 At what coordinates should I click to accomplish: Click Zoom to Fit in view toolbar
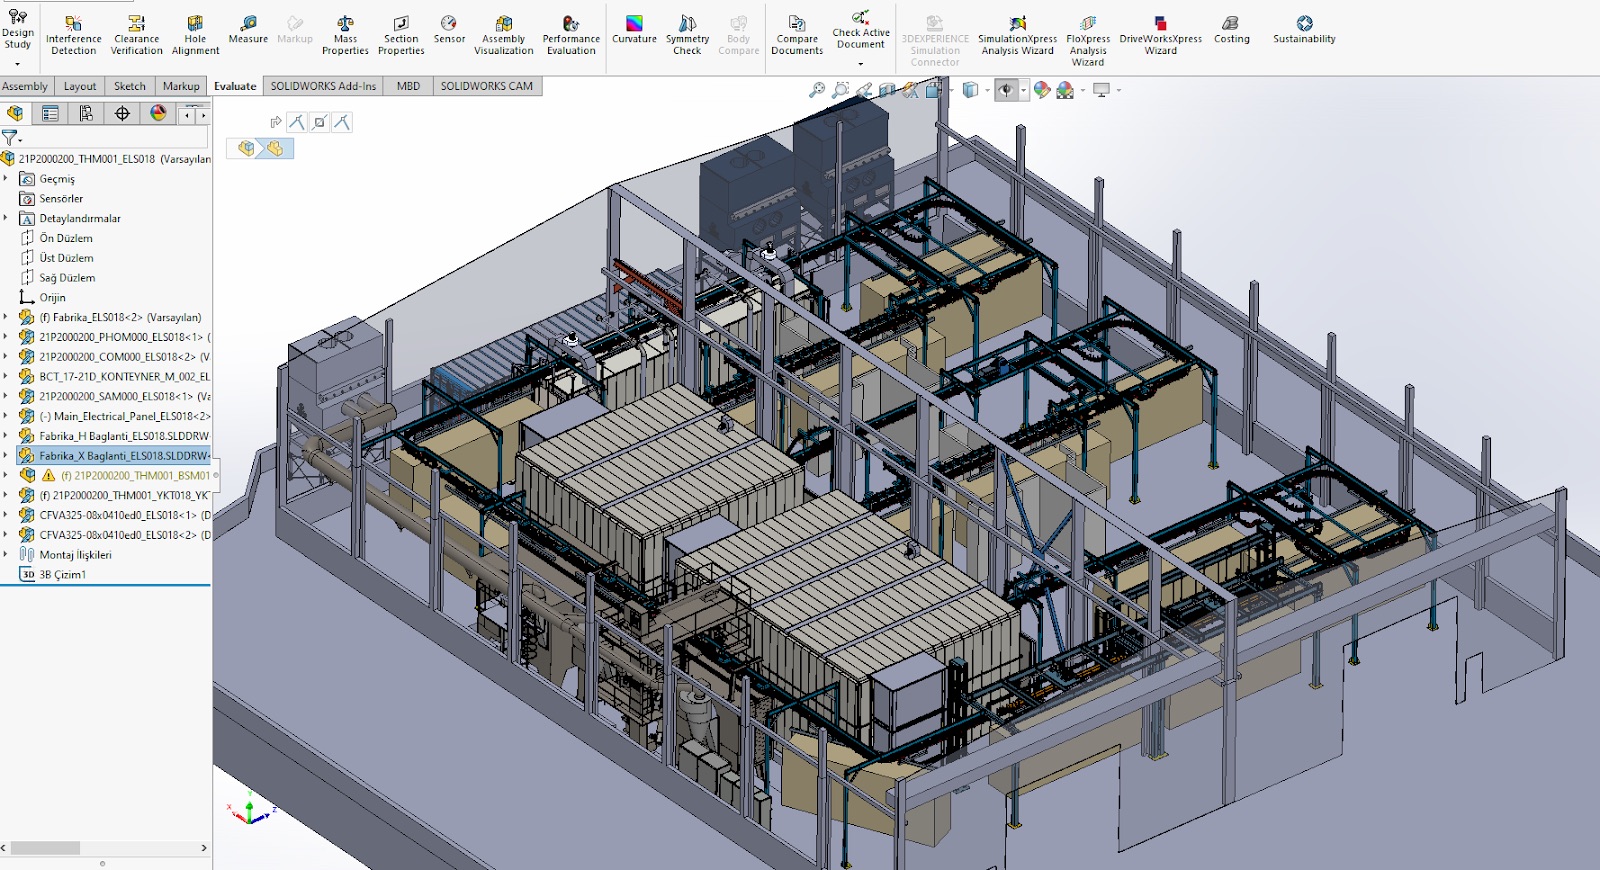coord(817,90)
